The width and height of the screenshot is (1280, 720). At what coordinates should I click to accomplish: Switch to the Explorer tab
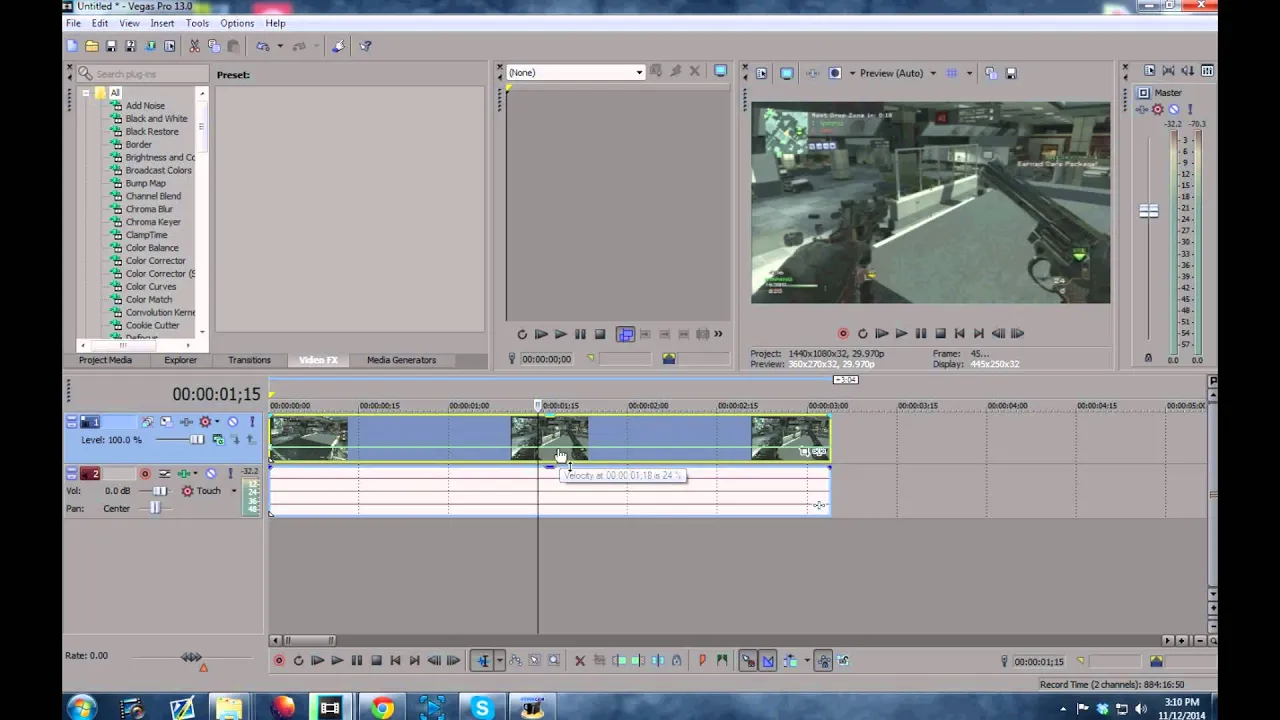tap(180, 360)
